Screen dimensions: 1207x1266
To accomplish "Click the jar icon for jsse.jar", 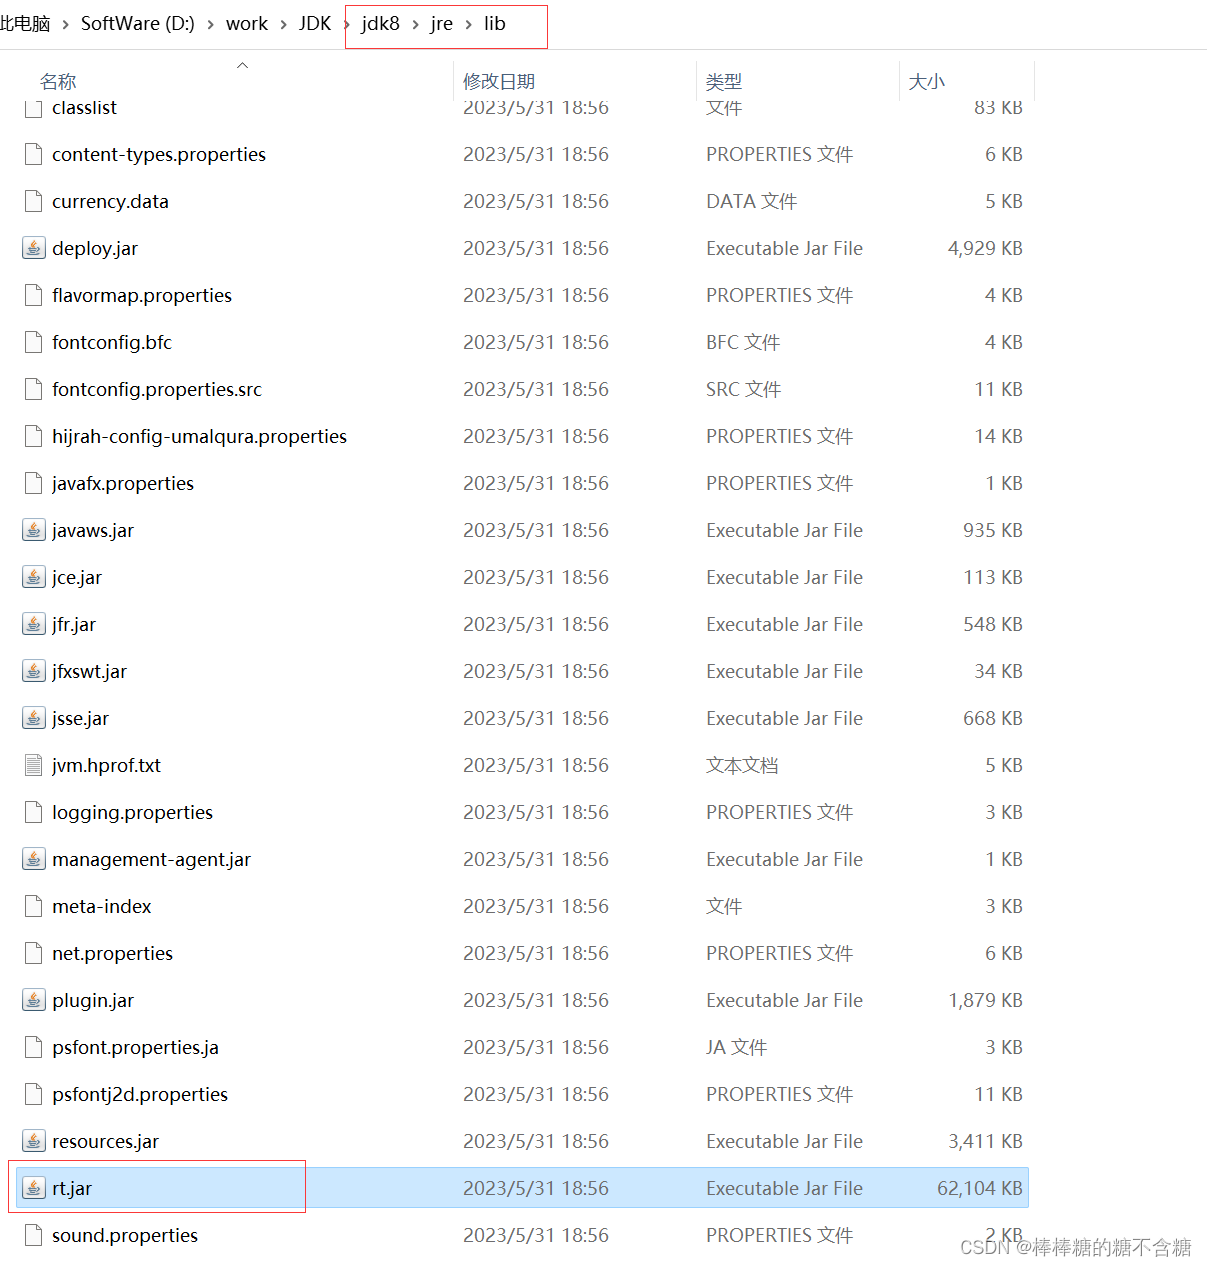I will [33, 718].
